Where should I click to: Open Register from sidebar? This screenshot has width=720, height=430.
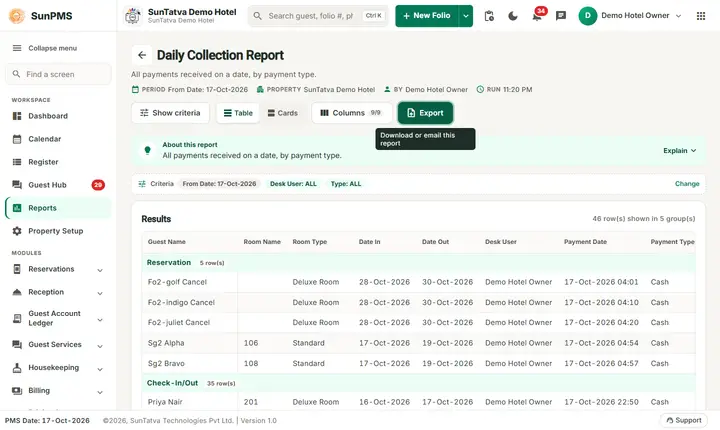58,162
